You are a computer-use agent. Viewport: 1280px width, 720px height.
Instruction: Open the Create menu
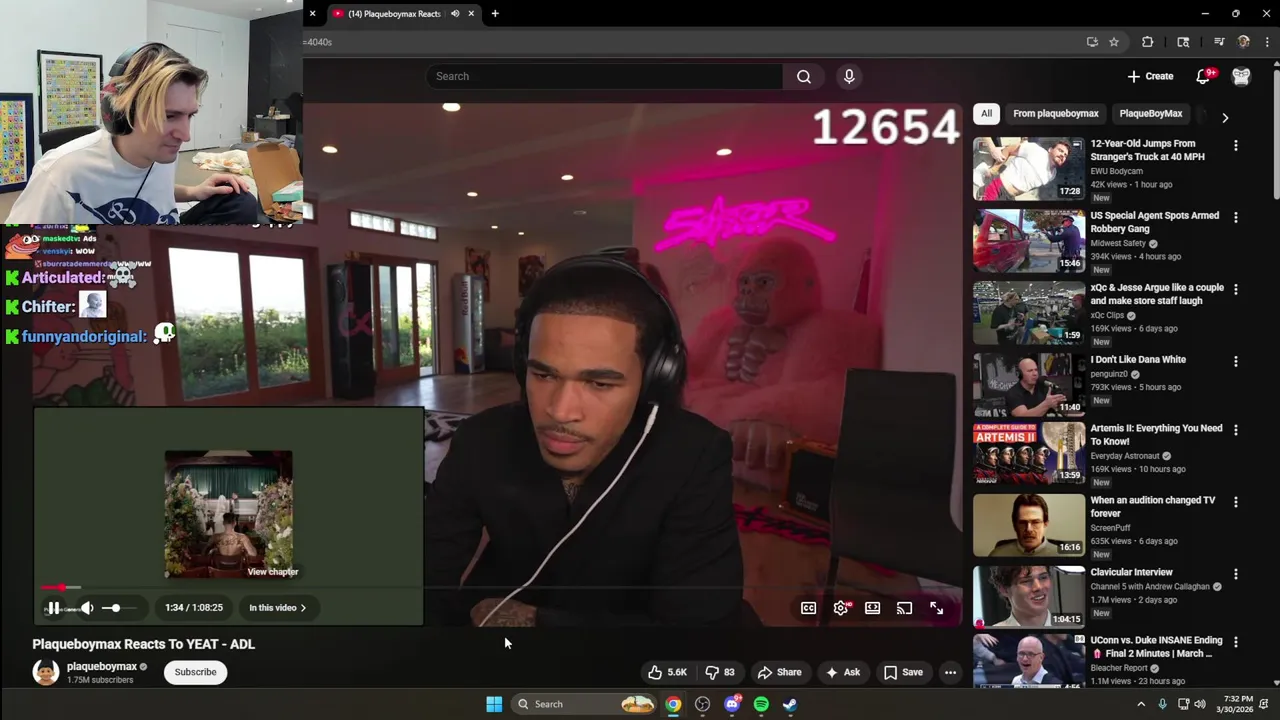(1150, 76)
